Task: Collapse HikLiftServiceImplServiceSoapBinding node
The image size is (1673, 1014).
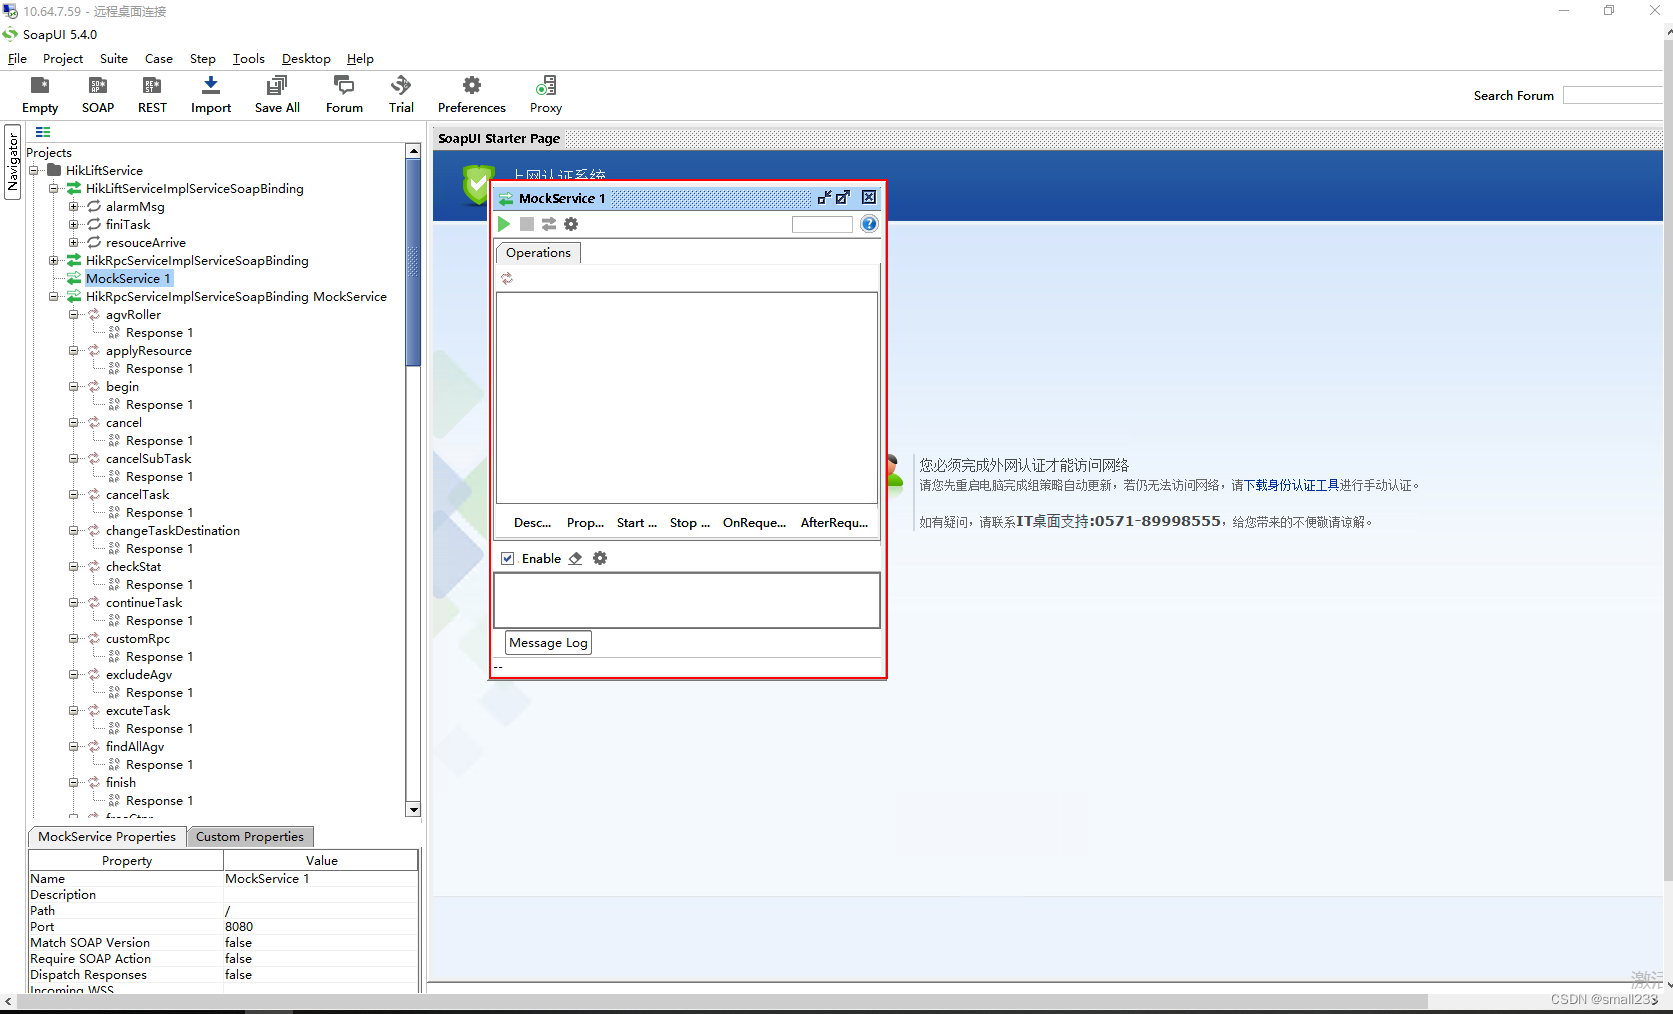Action: pos(53,188)
